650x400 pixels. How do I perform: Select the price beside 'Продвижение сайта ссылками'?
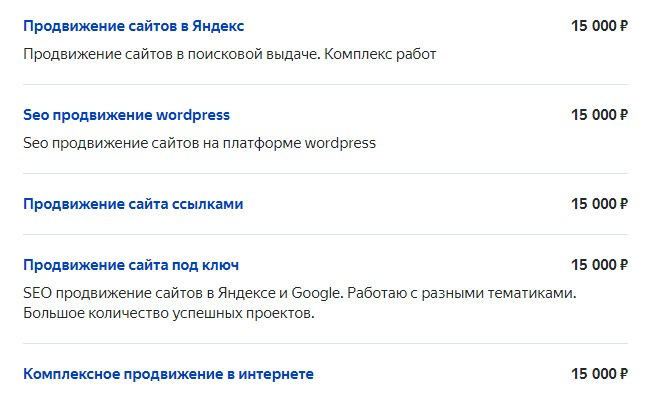click(x=599, y=204)
